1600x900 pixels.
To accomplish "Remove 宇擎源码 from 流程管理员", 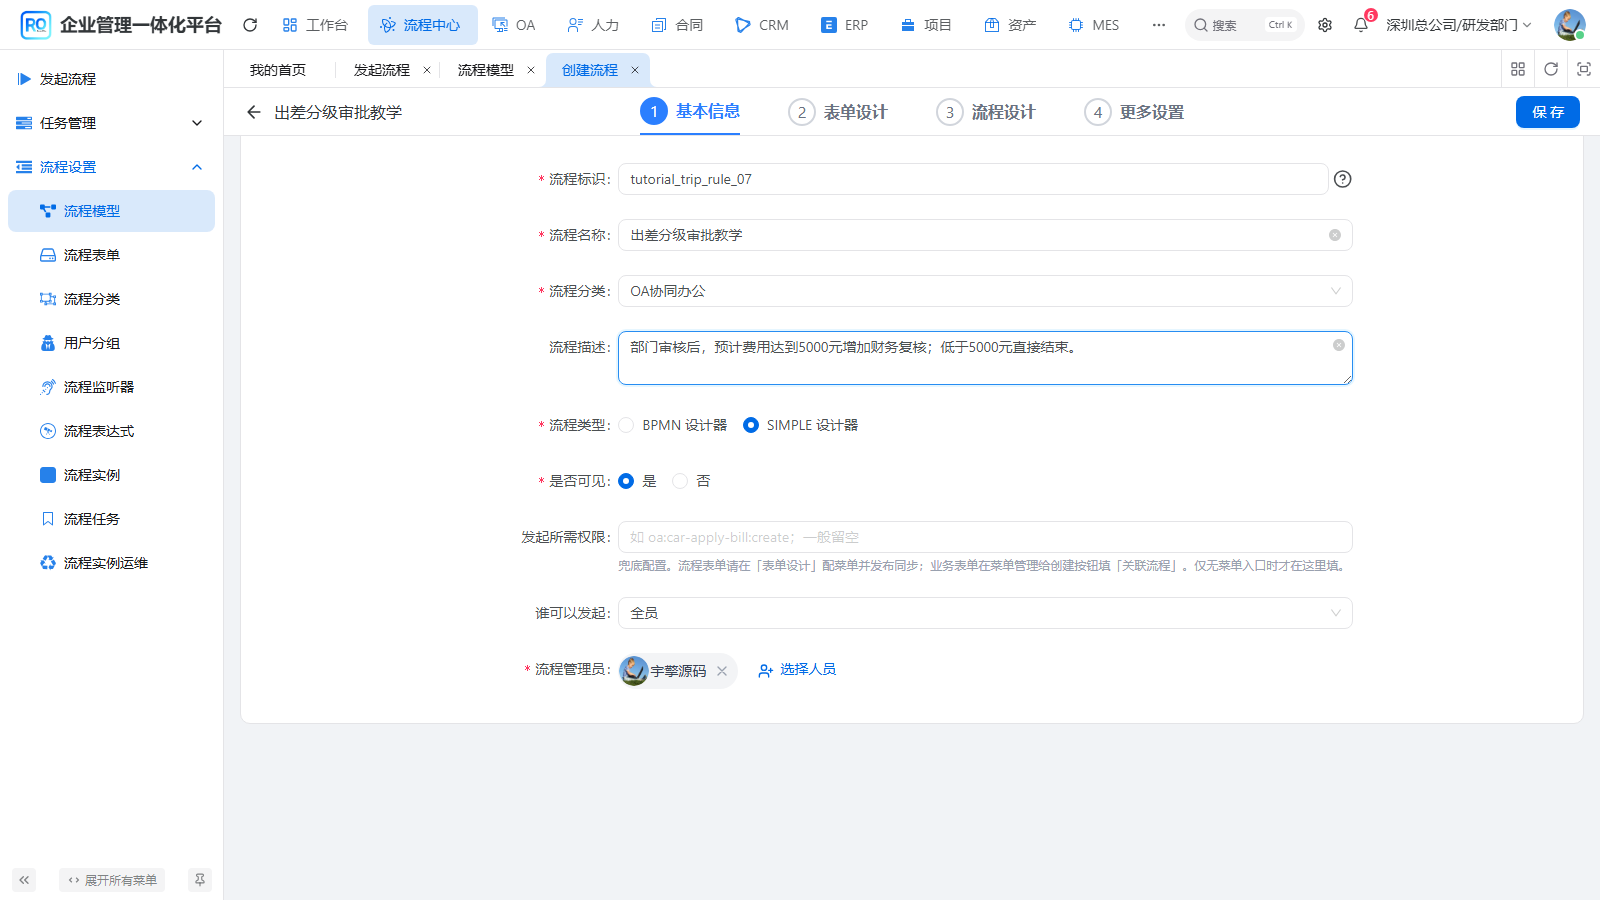I will (722, 671).
